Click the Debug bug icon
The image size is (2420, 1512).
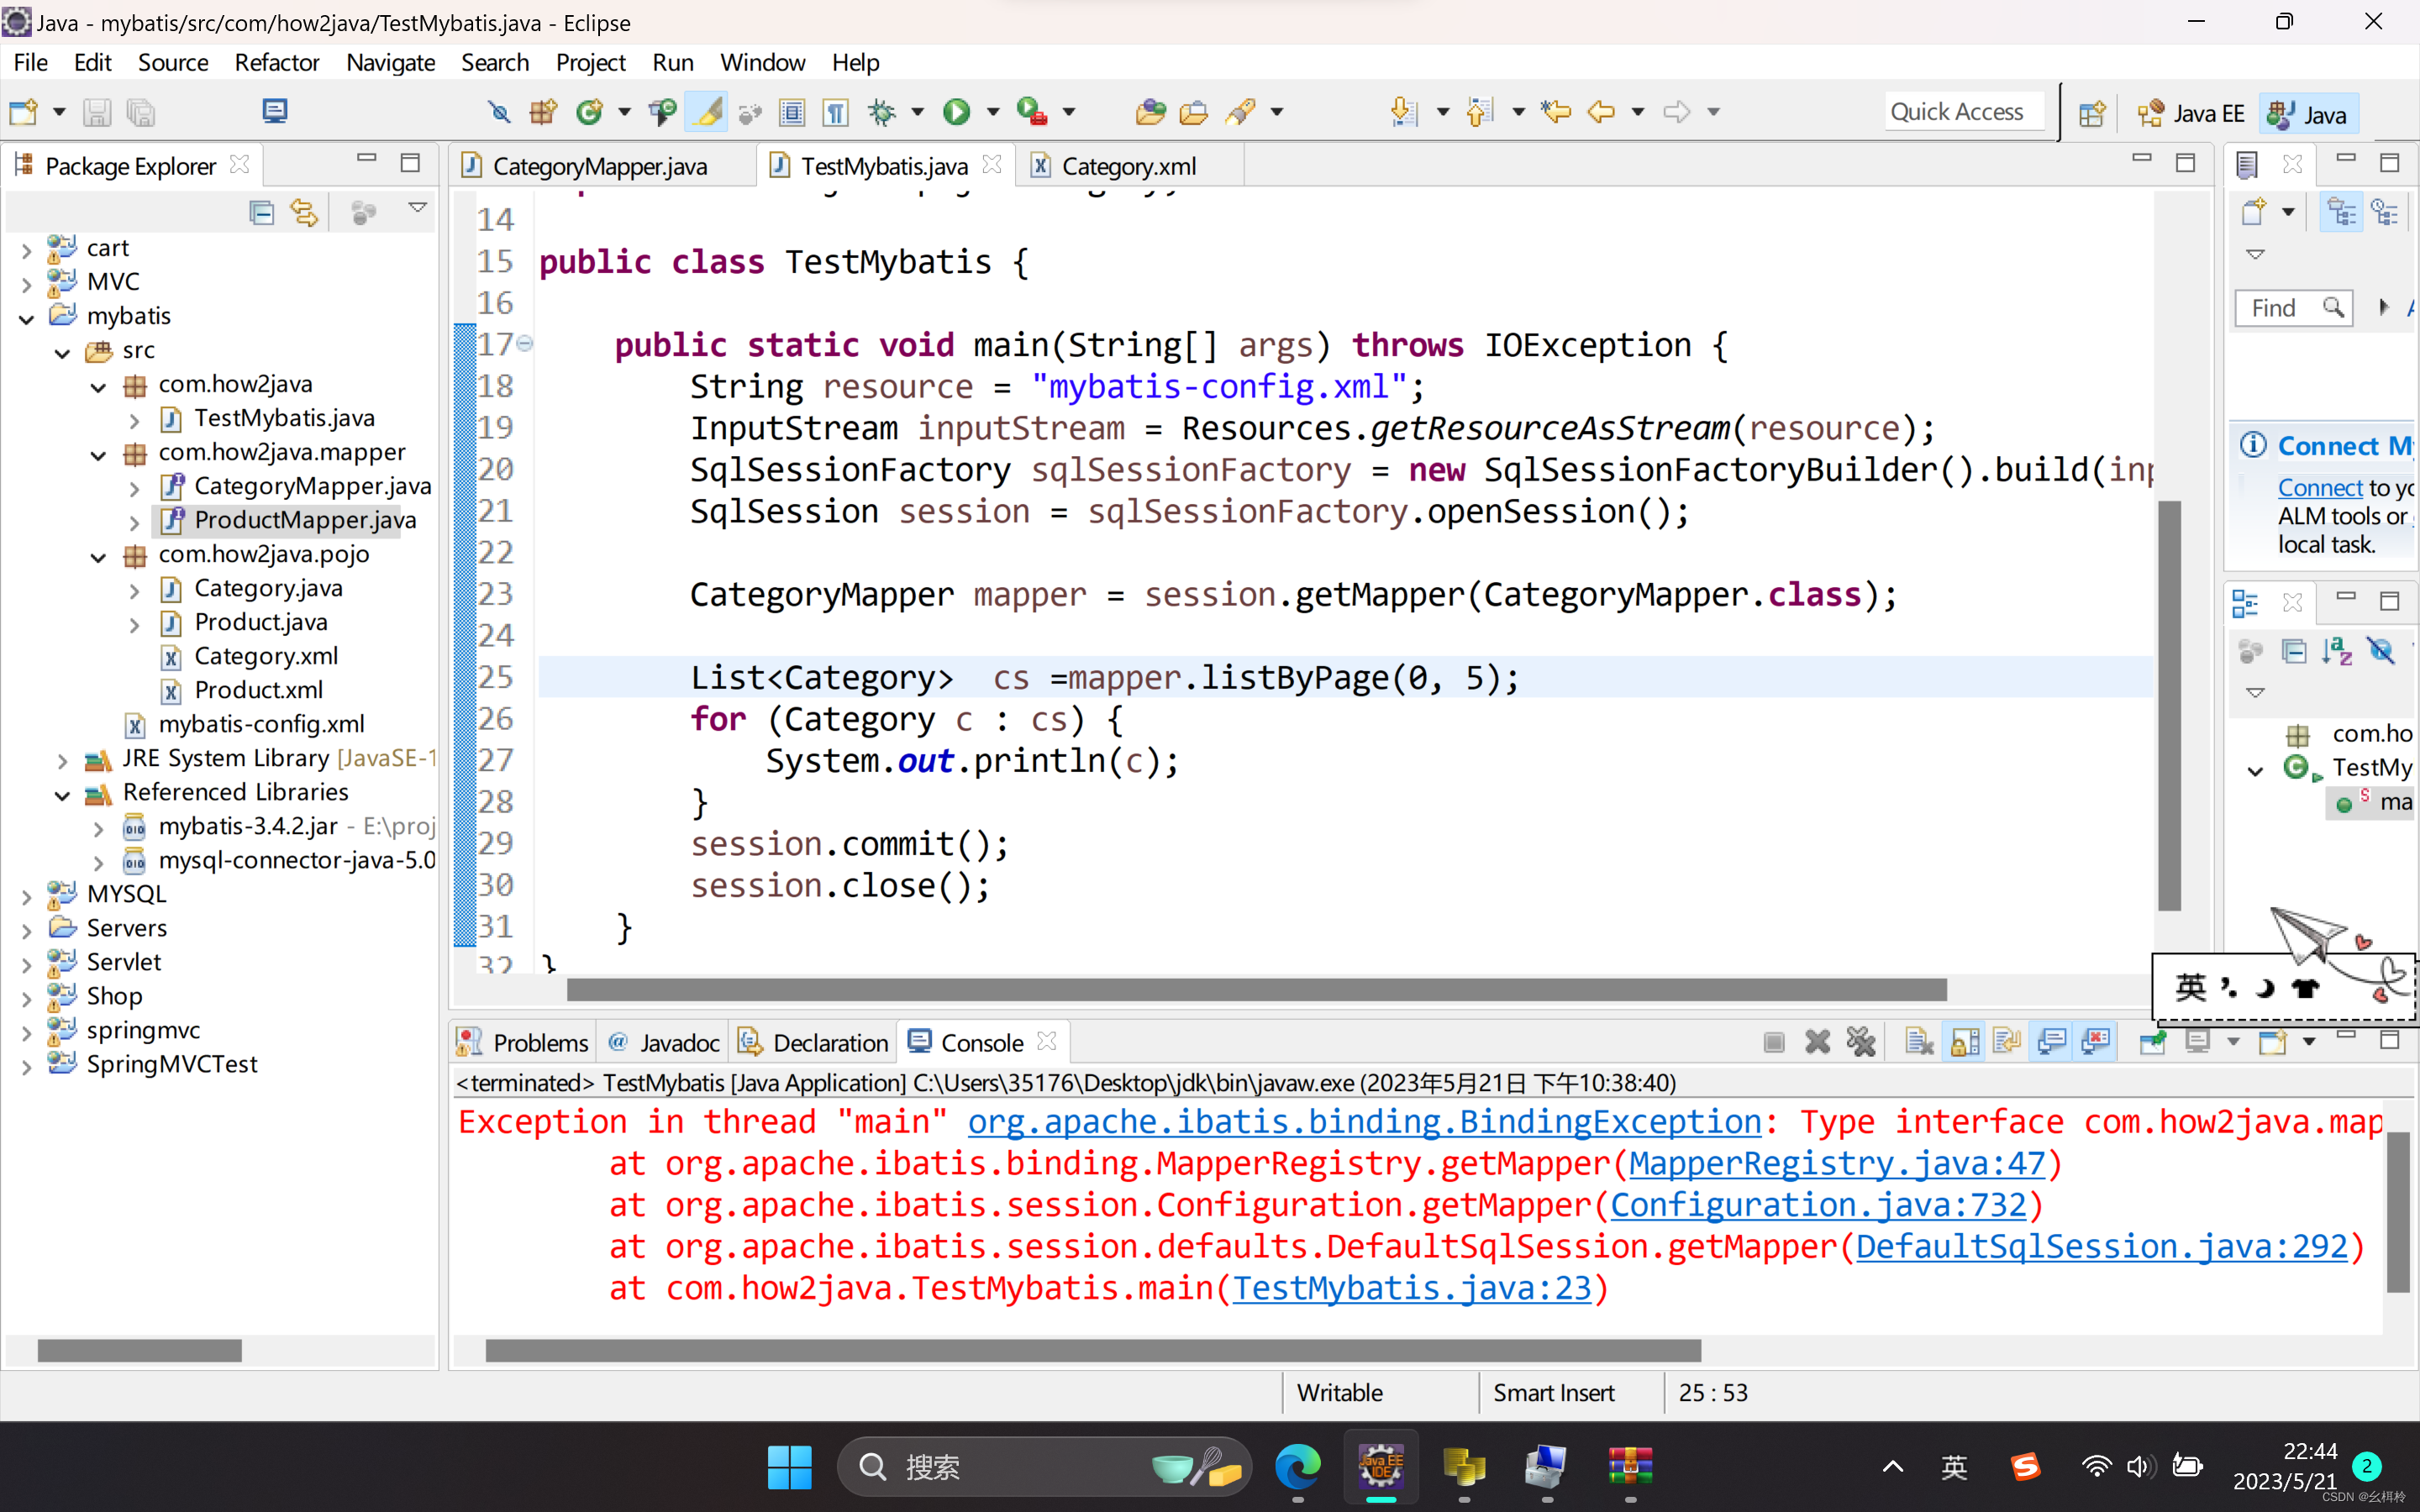pyautogui.click(x=882, y=112)
